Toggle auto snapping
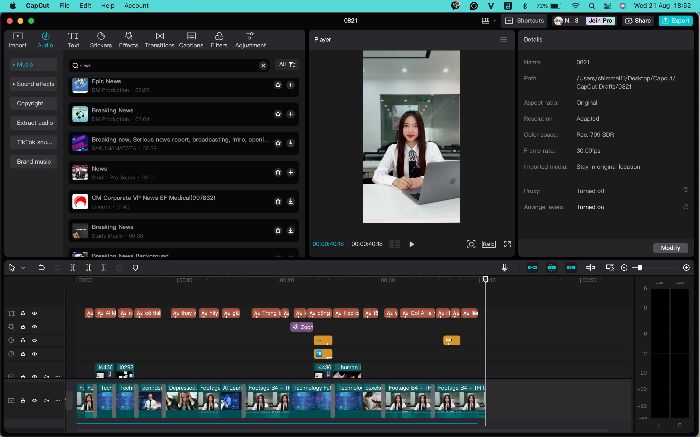 click(552, 267)
